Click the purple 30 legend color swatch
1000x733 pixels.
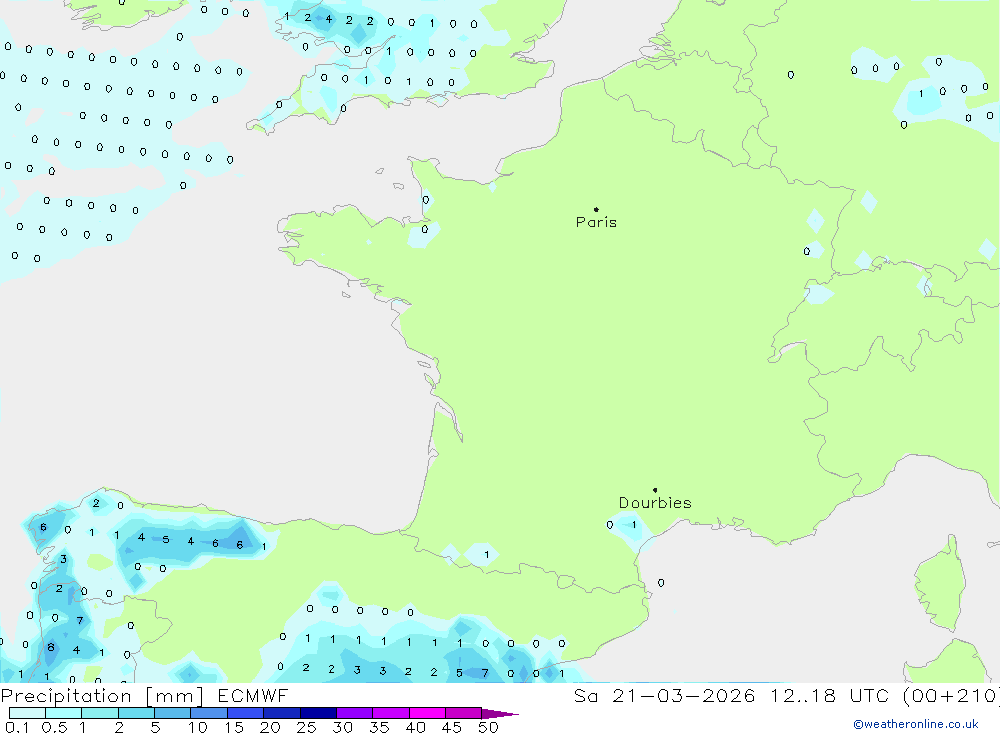(355, 713)
